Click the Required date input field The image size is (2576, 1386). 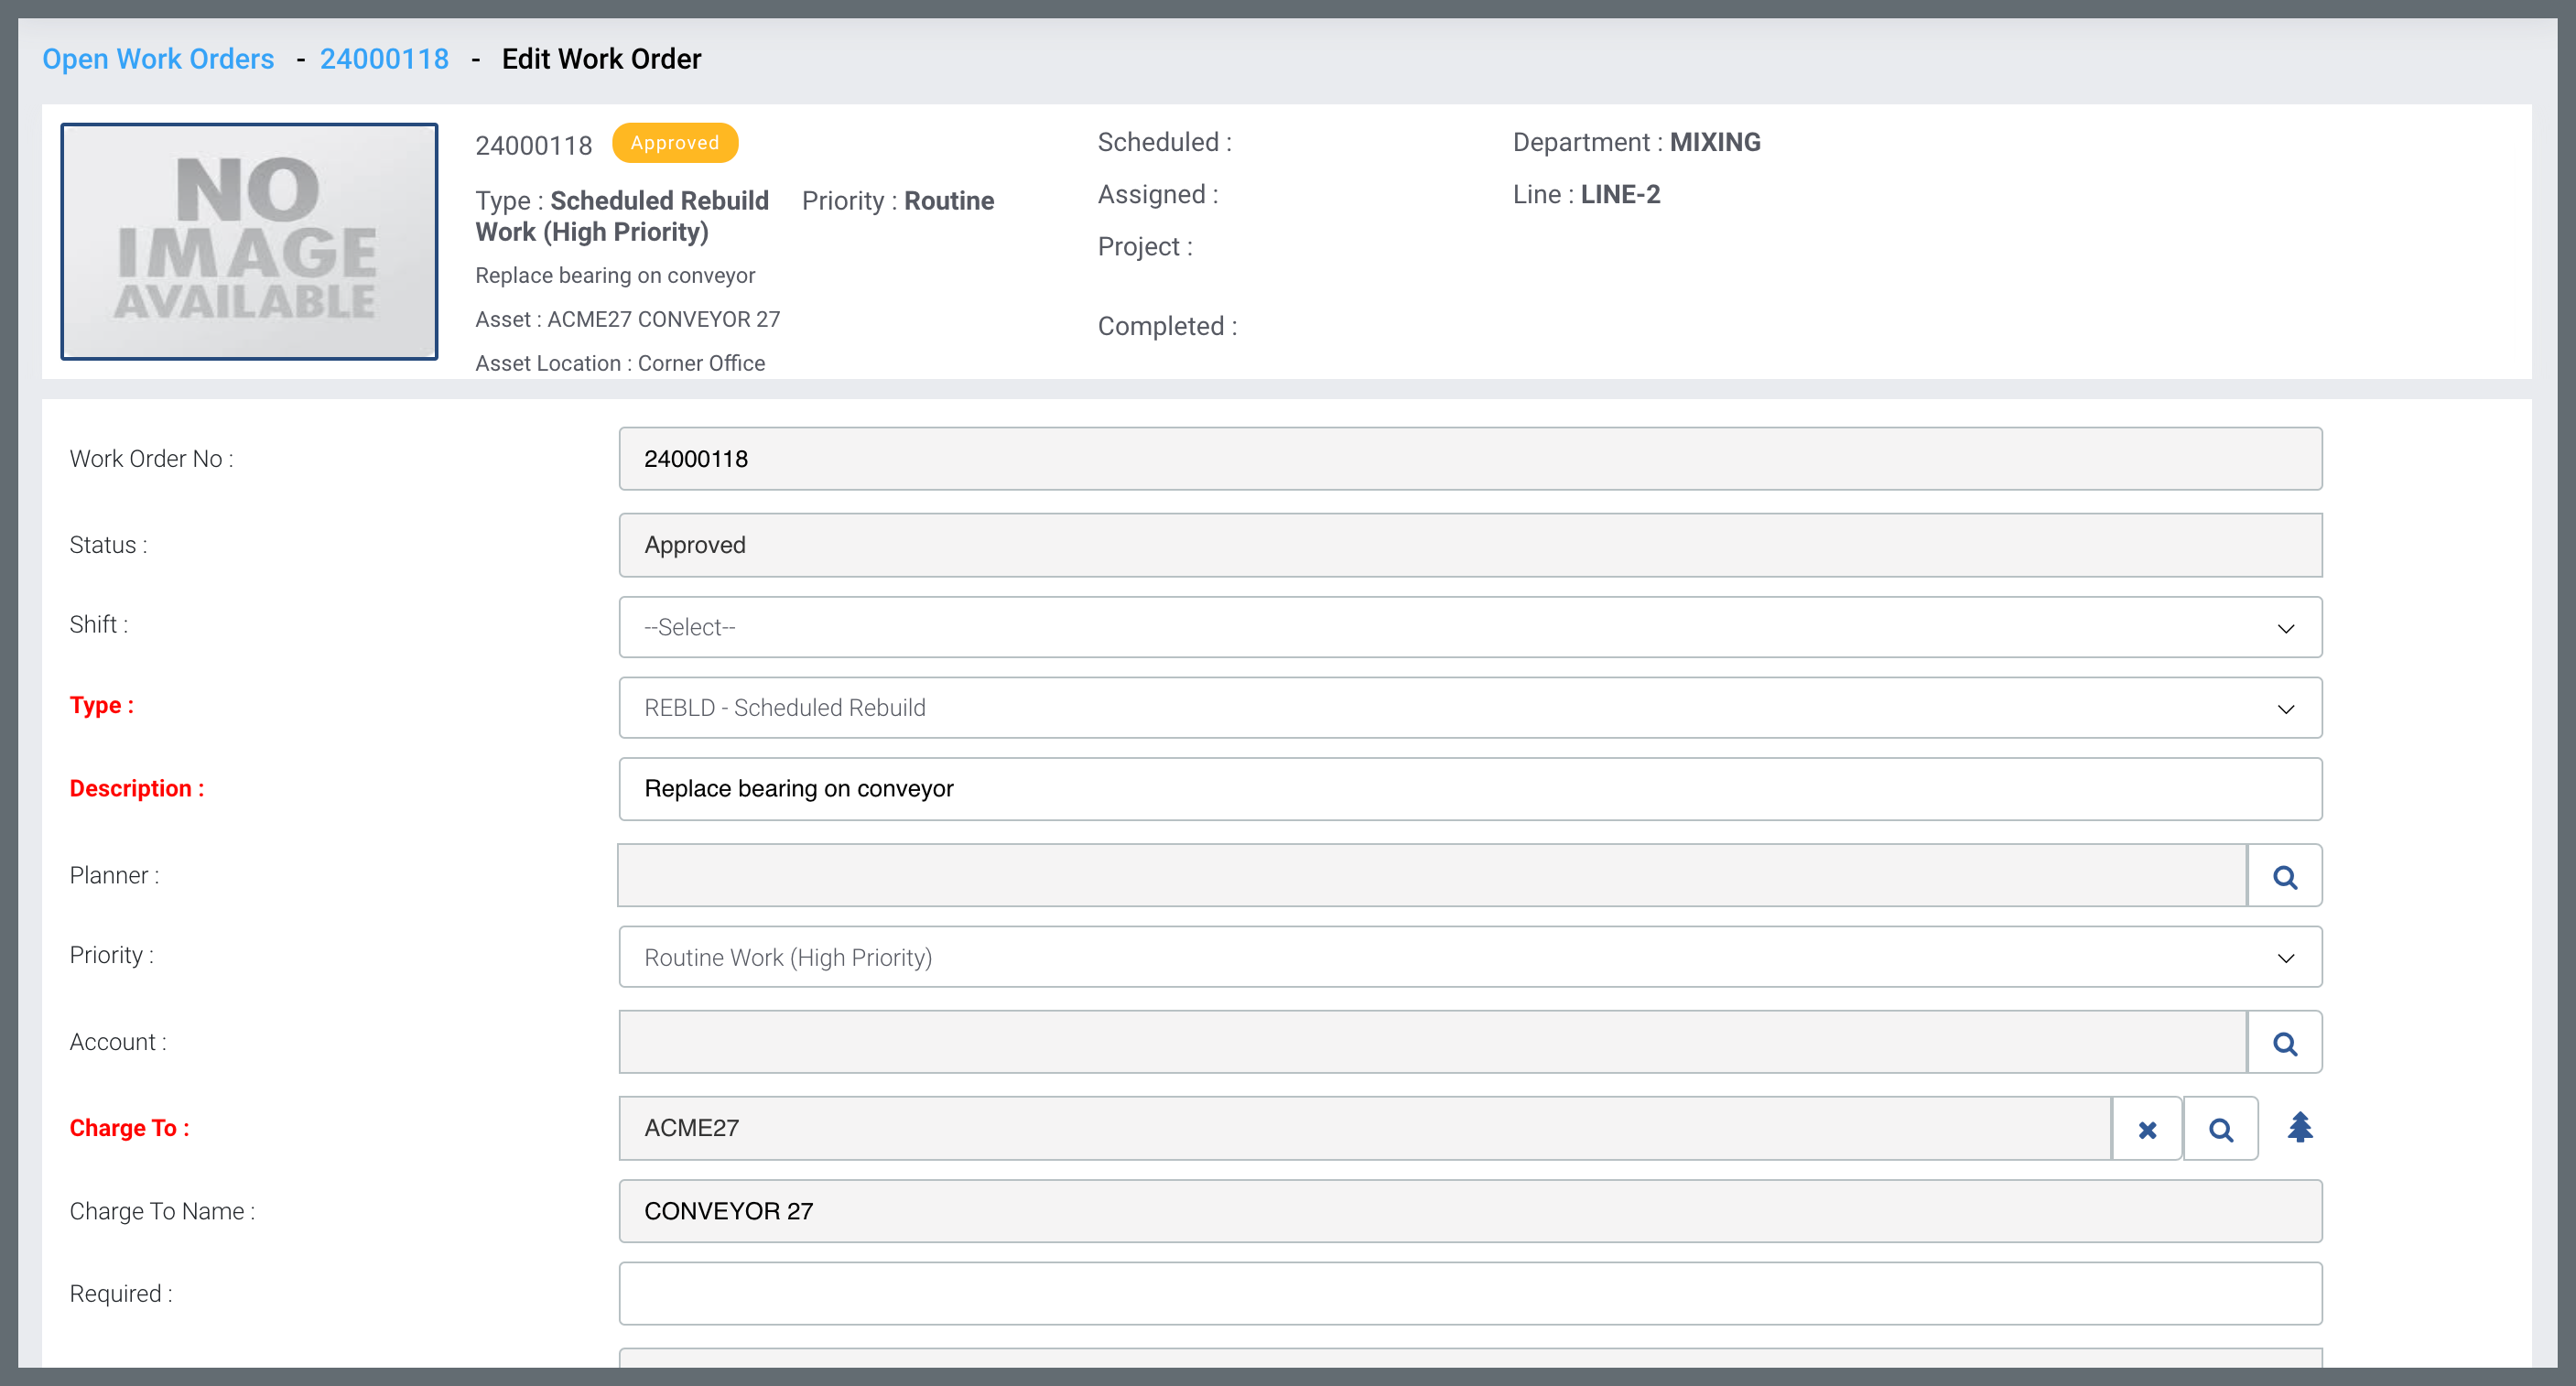click(1469, 1293)
